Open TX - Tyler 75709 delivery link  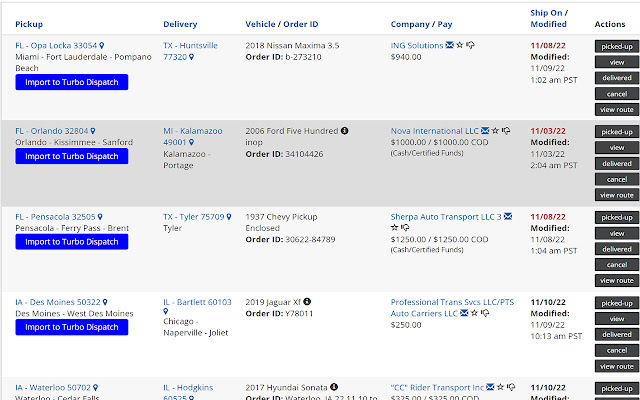(x=194, y=217)
